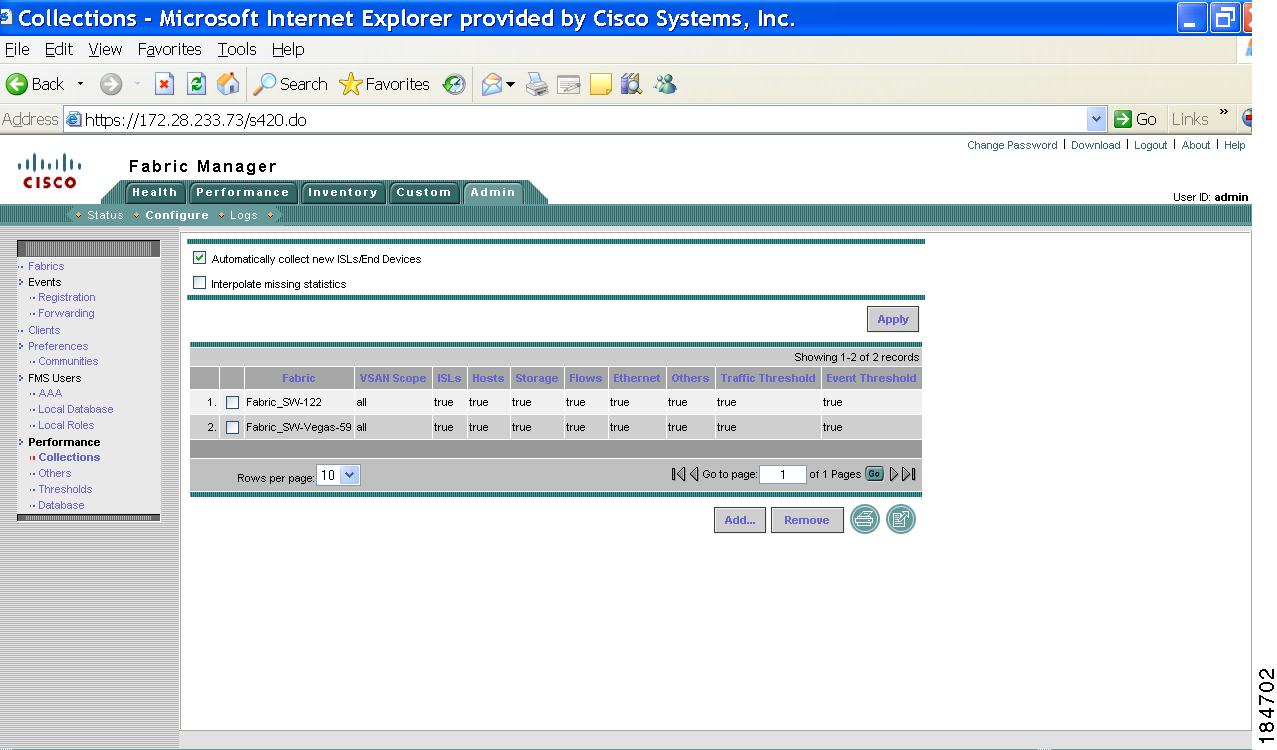Open Fabrics in the sidebar
This screenshot has height=750, width=1277.
click(x=46, y=266)
